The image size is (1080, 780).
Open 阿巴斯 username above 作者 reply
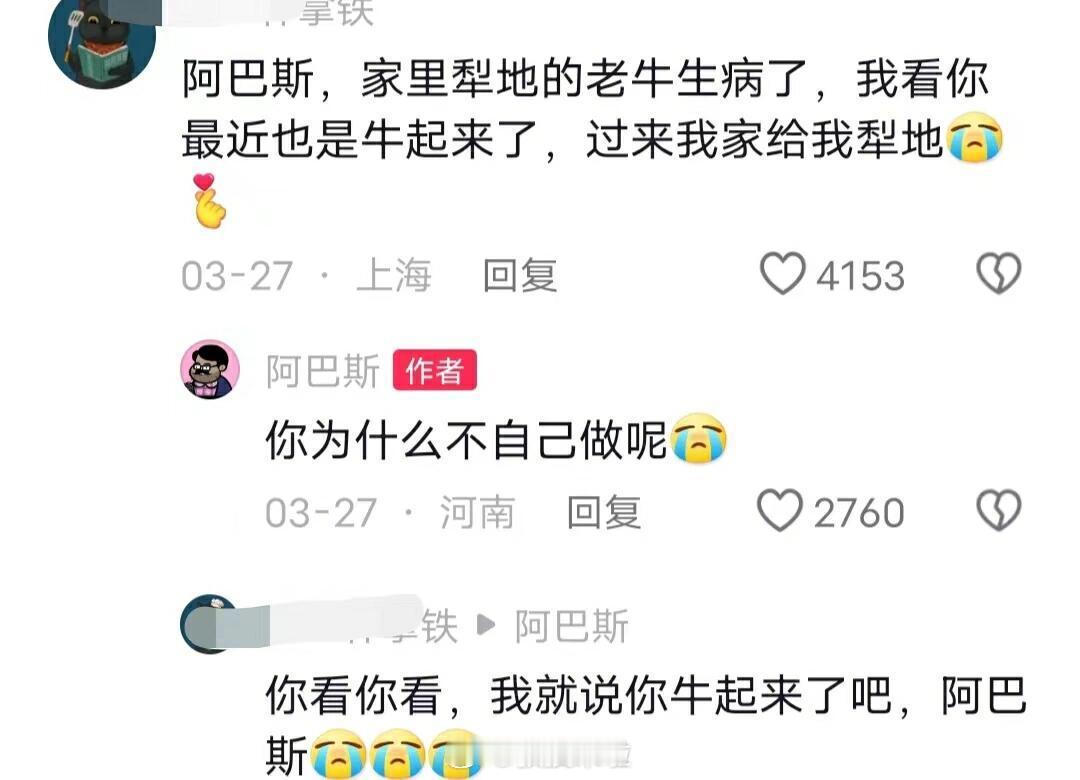tap(322, 372)
